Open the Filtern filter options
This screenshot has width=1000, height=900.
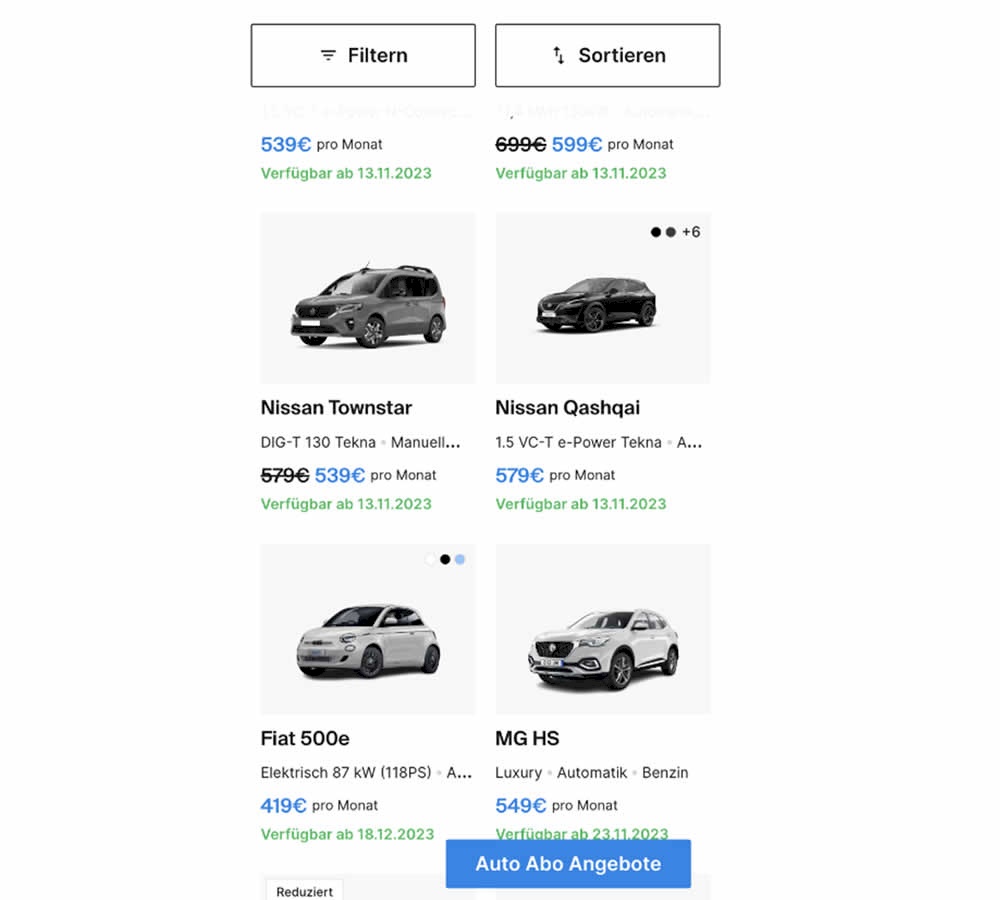click(x=363, y=56)
